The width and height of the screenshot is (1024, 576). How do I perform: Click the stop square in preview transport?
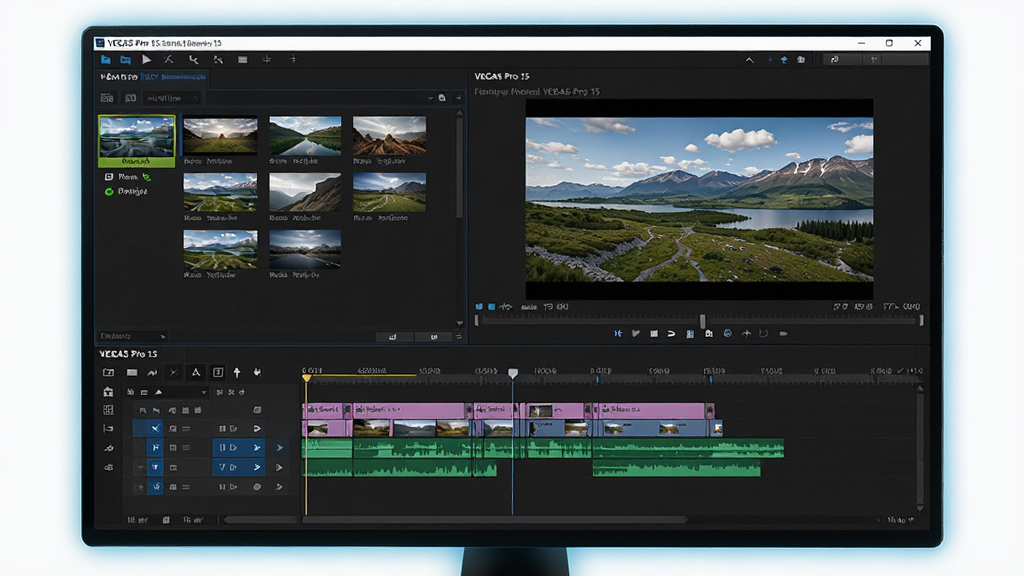point(654,334)
